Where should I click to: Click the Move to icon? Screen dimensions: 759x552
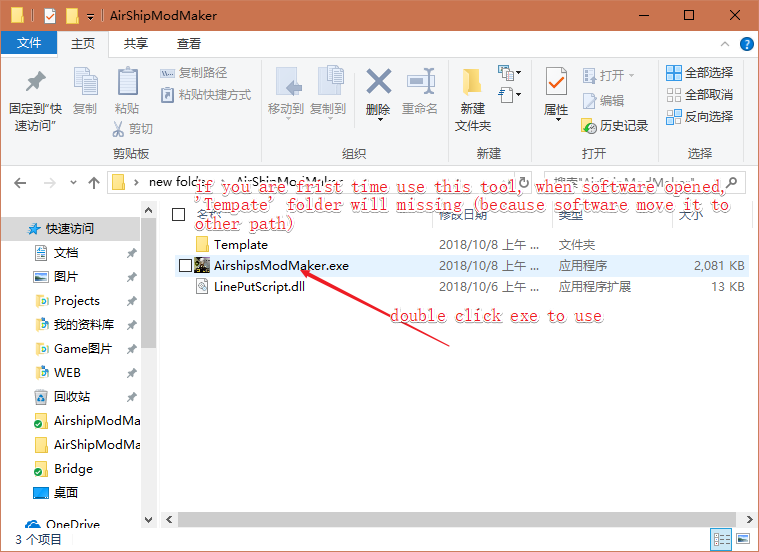point(286,84)
